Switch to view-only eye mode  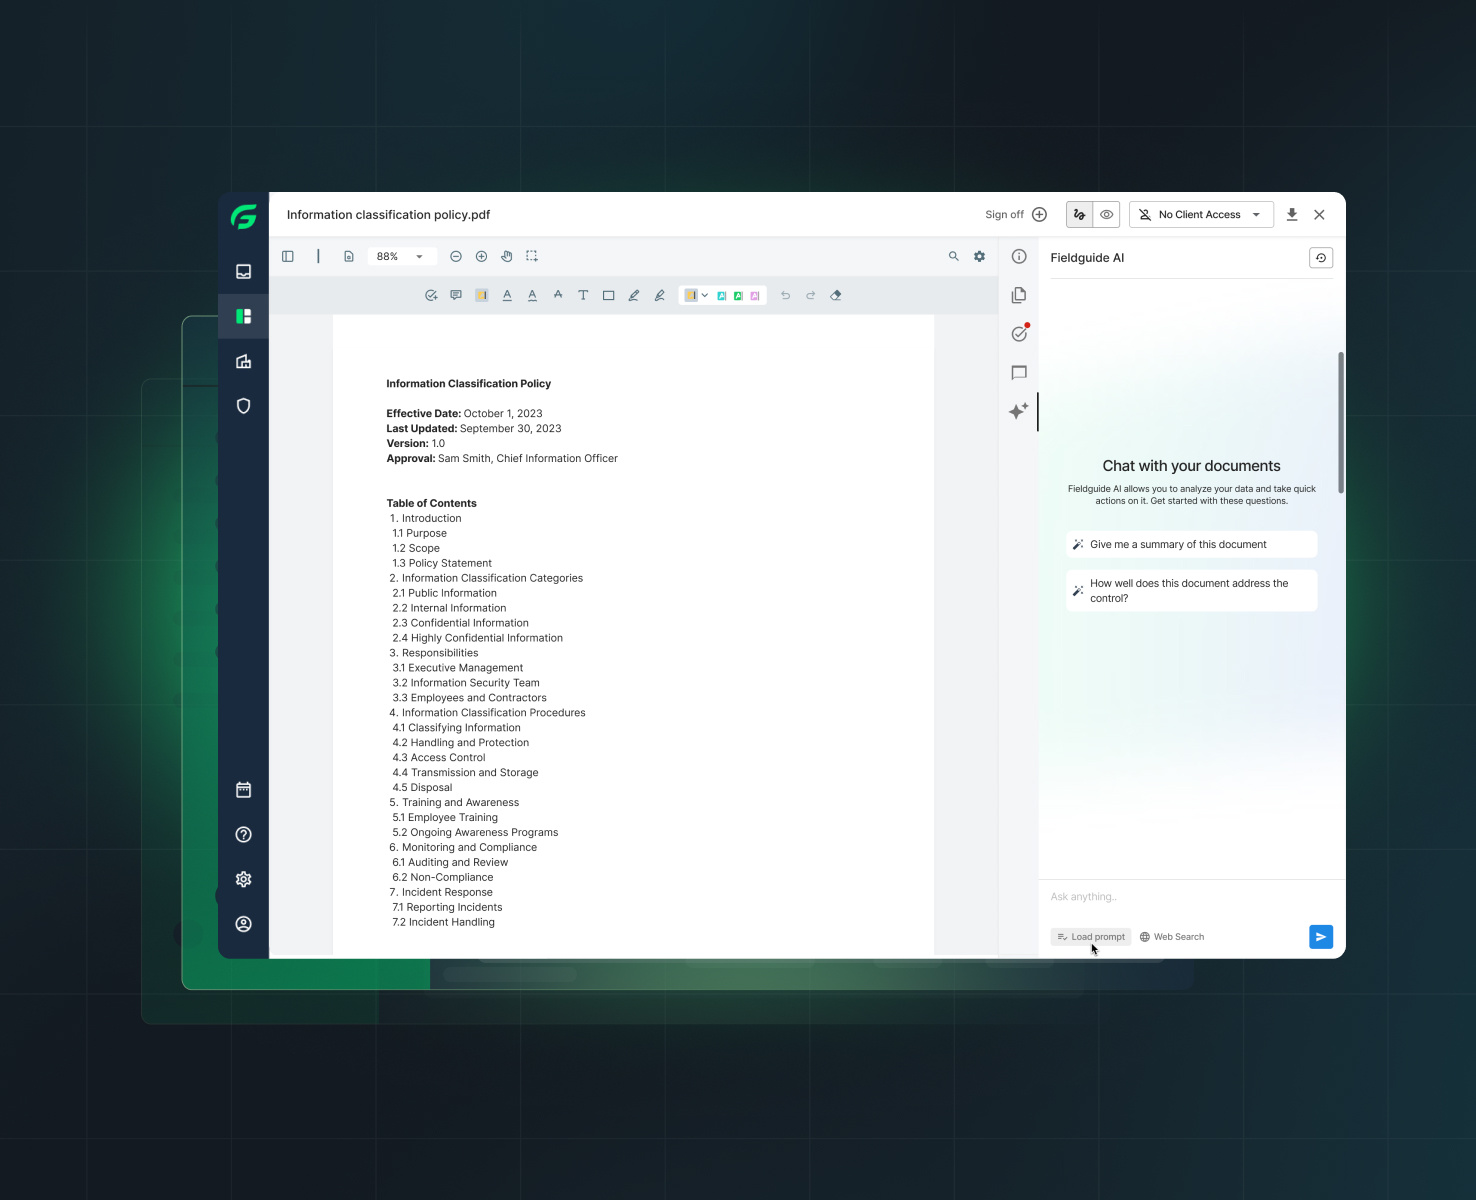pos(1106,214)
